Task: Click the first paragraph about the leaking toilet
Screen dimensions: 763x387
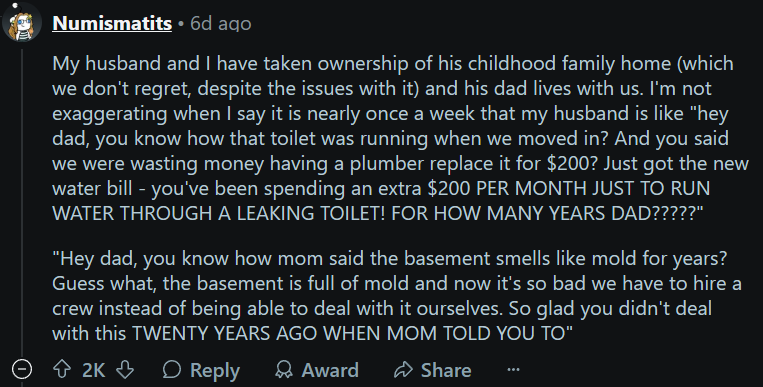Action: point(400,138)
